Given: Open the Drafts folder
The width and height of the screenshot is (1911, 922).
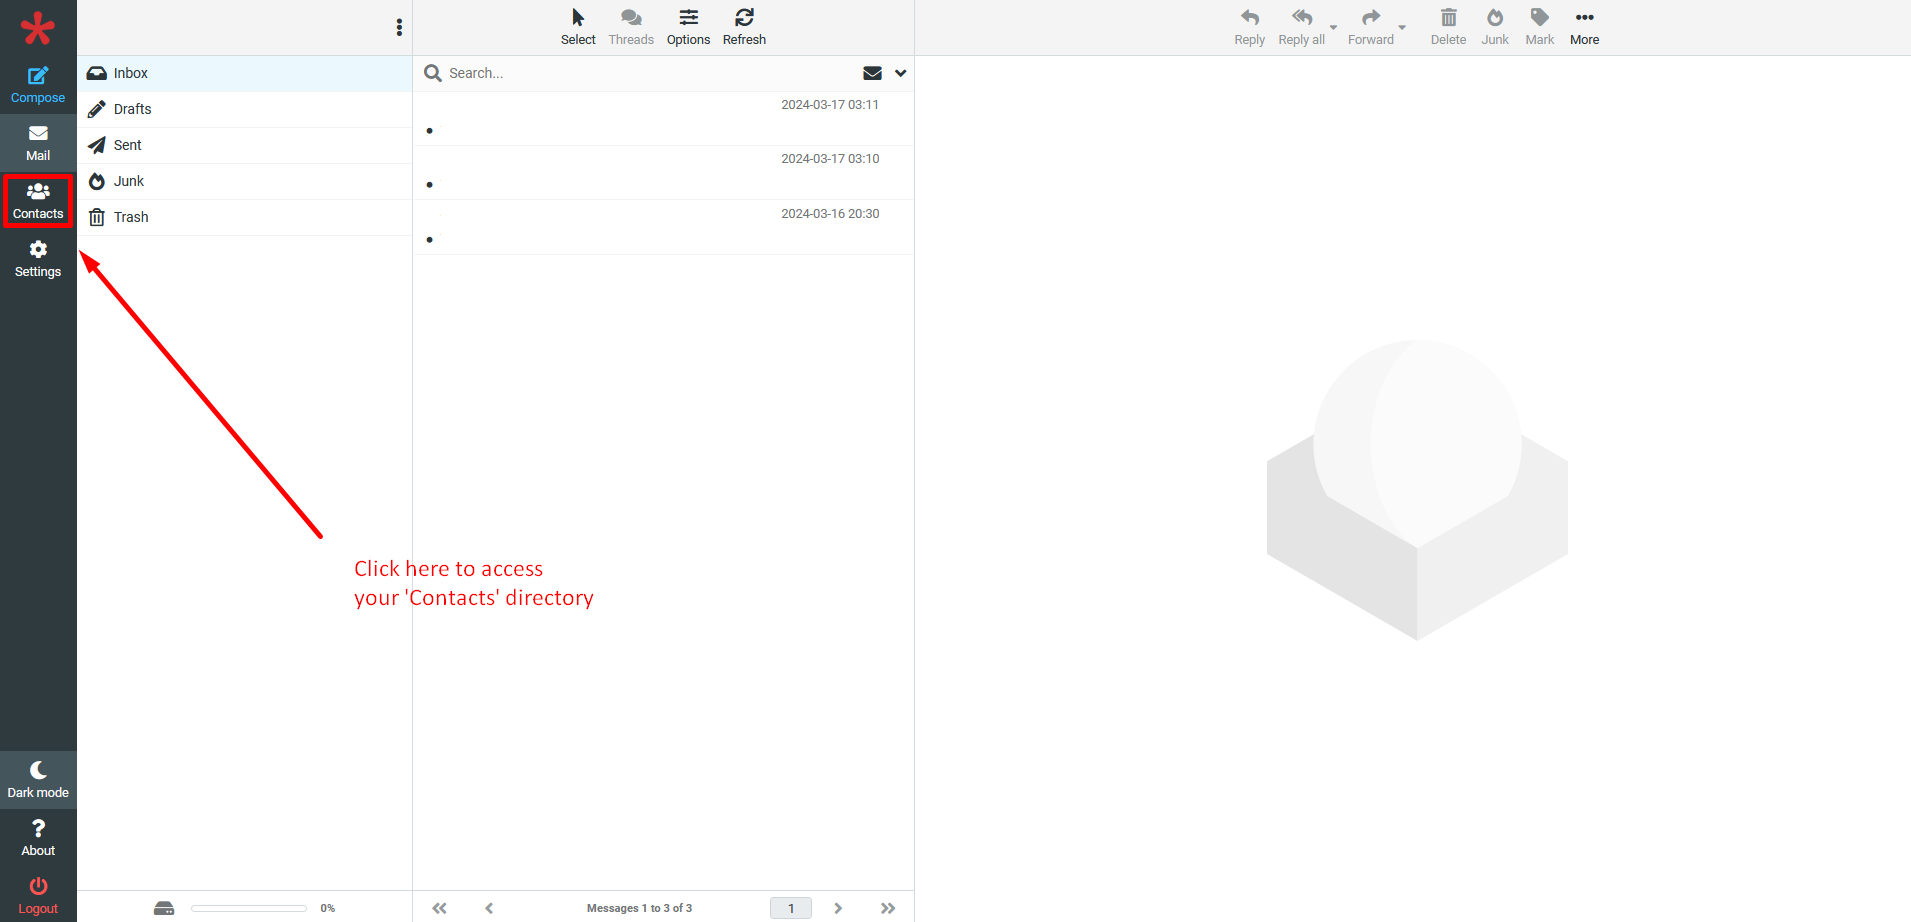Looking at the screenshot, I should (x=132, y=109).
